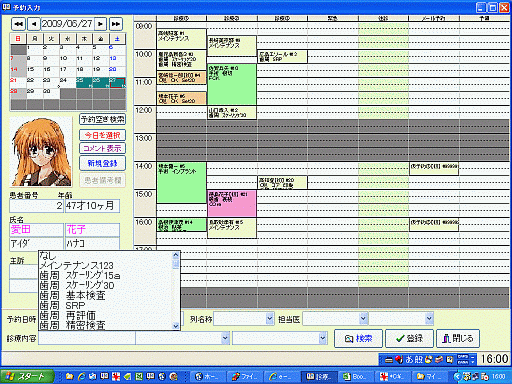Click コメント表示 button

click(x=102, y=148)
